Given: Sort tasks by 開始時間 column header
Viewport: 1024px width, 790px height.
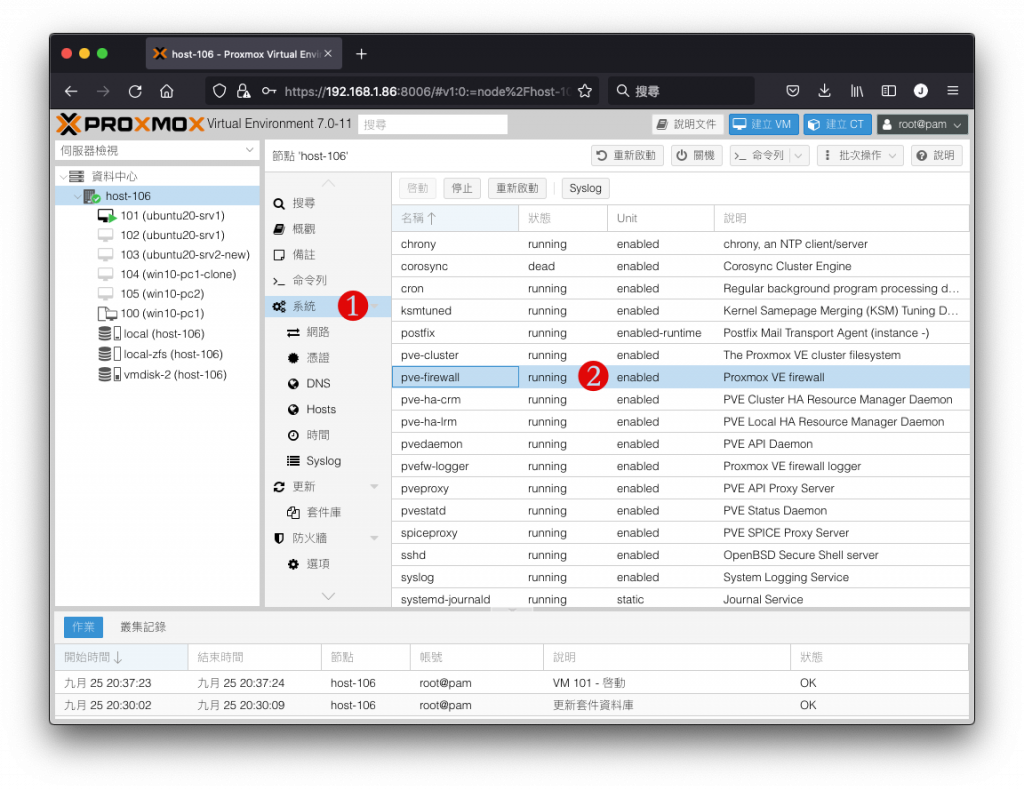Looking at the screenshot, I should [x=121, y=657].
